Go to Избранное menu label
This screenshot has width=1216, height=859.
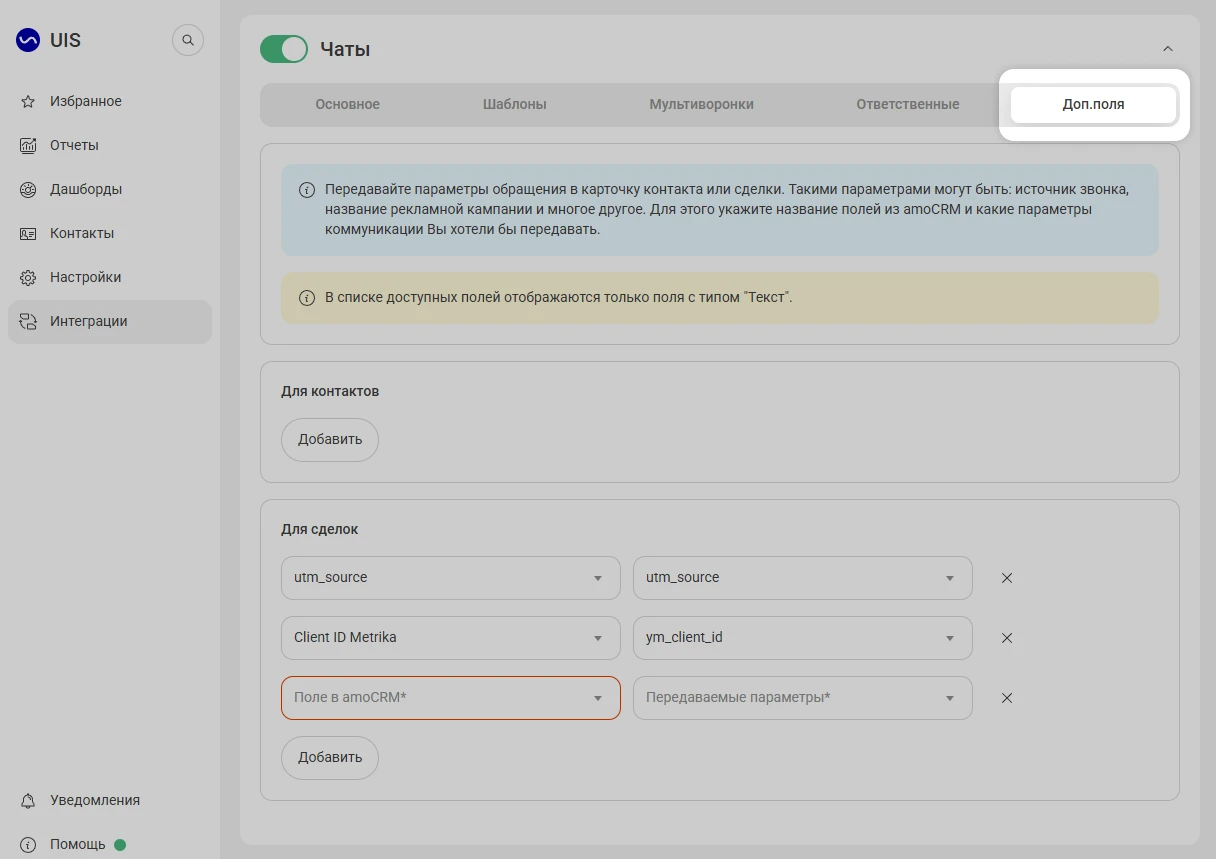[86, 101]
